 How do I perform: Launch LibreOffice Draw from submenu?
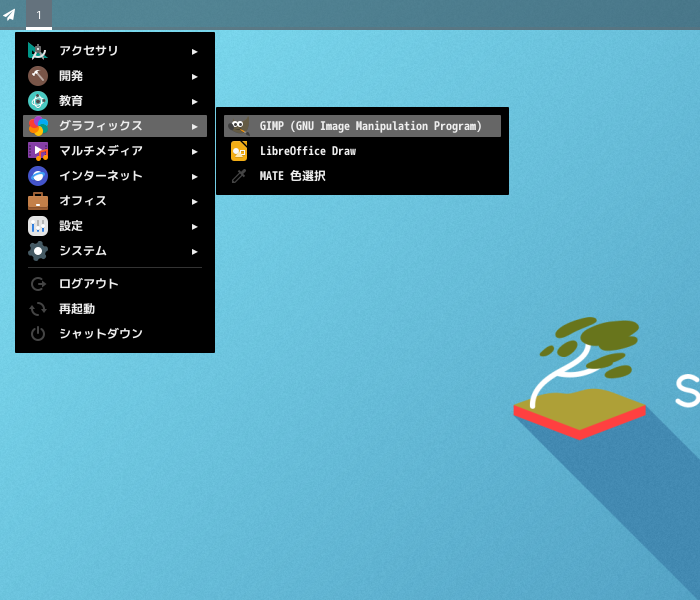362,151
